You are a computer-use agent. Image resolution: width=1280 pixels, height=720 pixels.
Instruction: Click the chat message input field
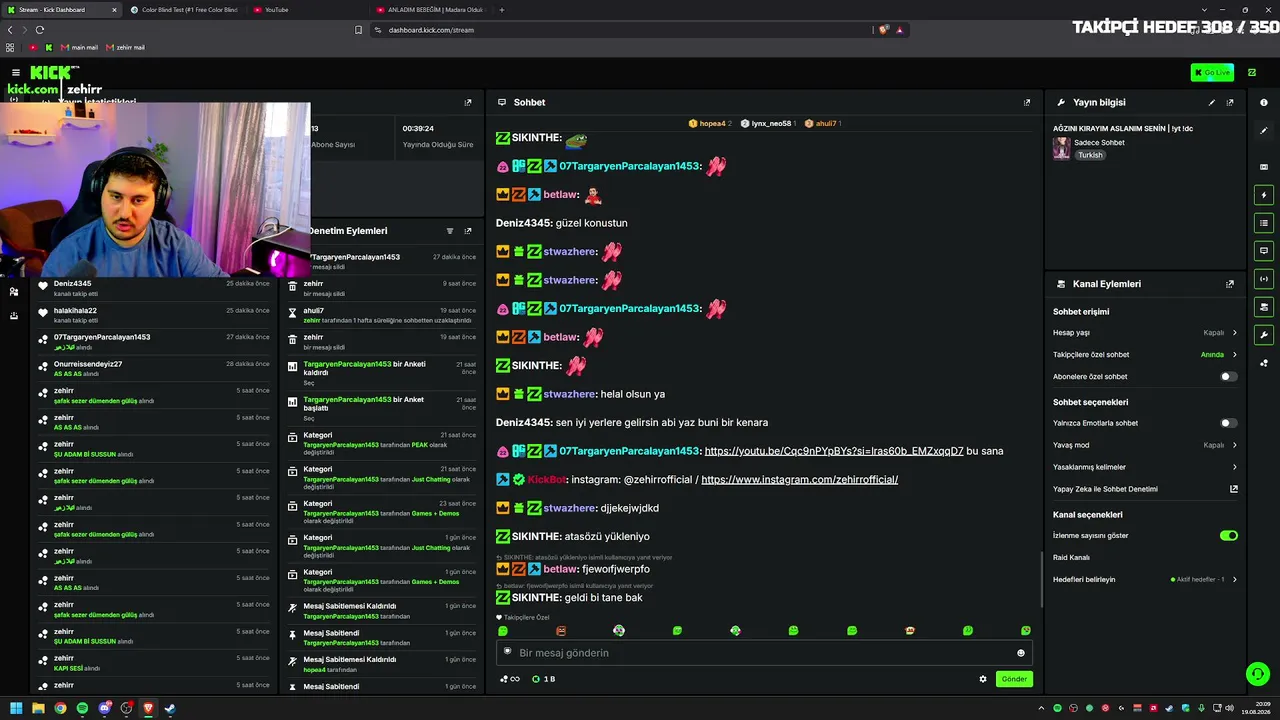tap(764, 653)
